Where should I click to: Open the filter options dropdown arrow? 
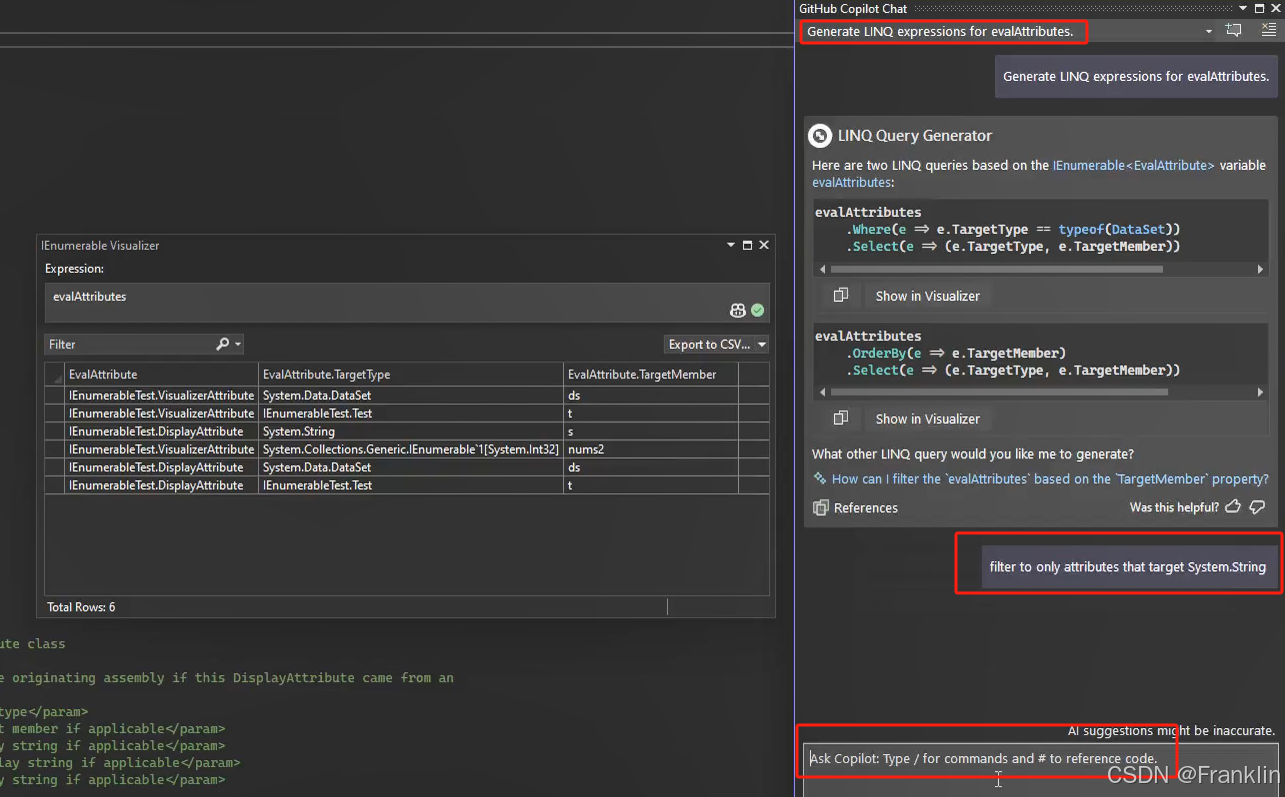[x=238, y=345]
